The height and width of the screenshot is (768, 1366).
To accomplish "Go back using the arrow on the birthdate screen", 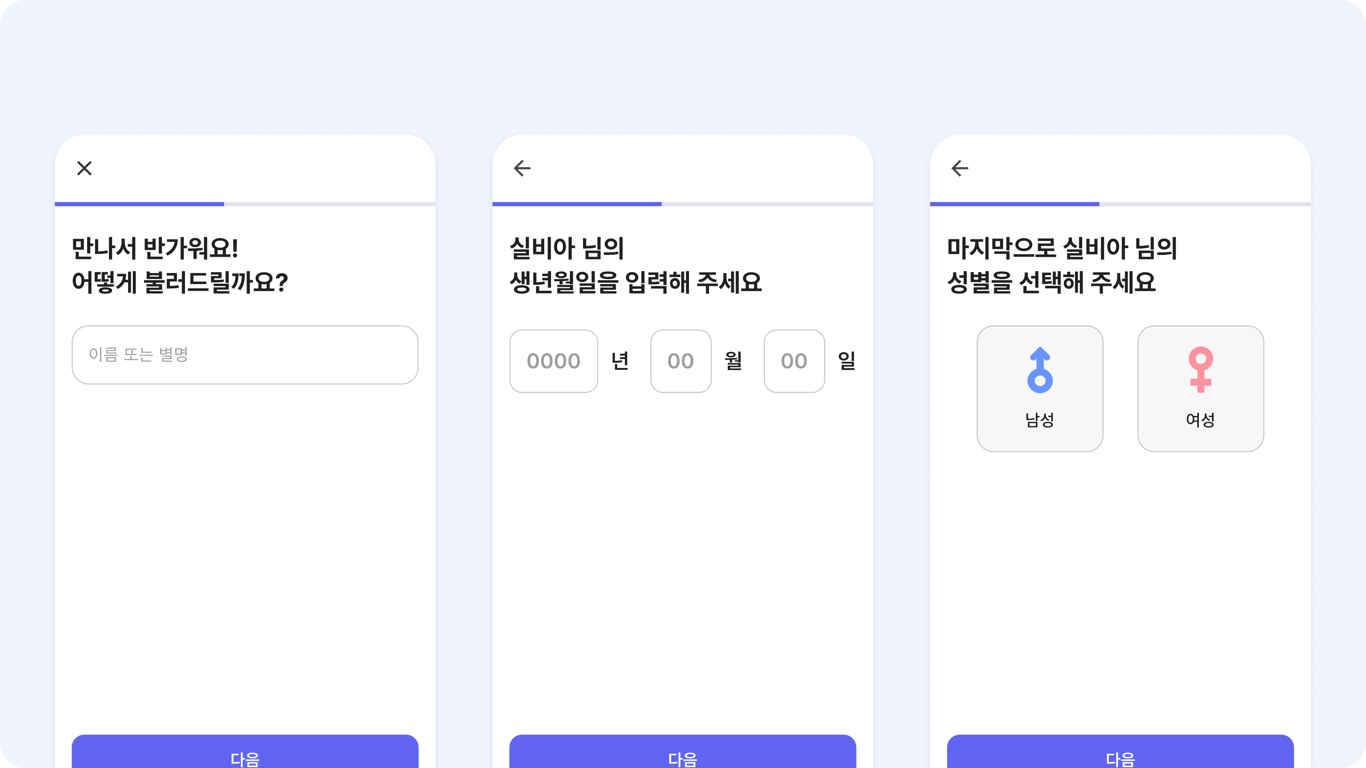I will pos(522,168).
